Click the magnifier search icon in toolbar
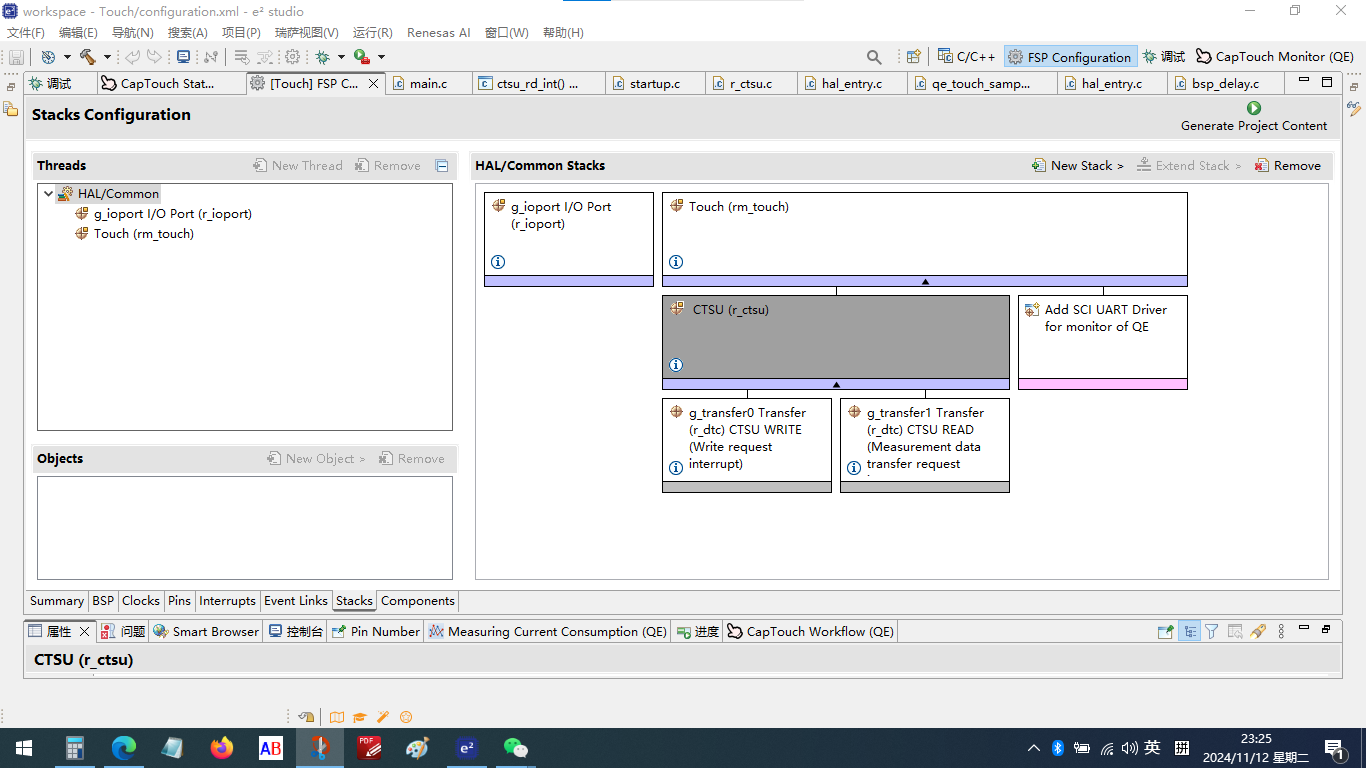This screenshot has width=1366, height=768. point(874,57)
